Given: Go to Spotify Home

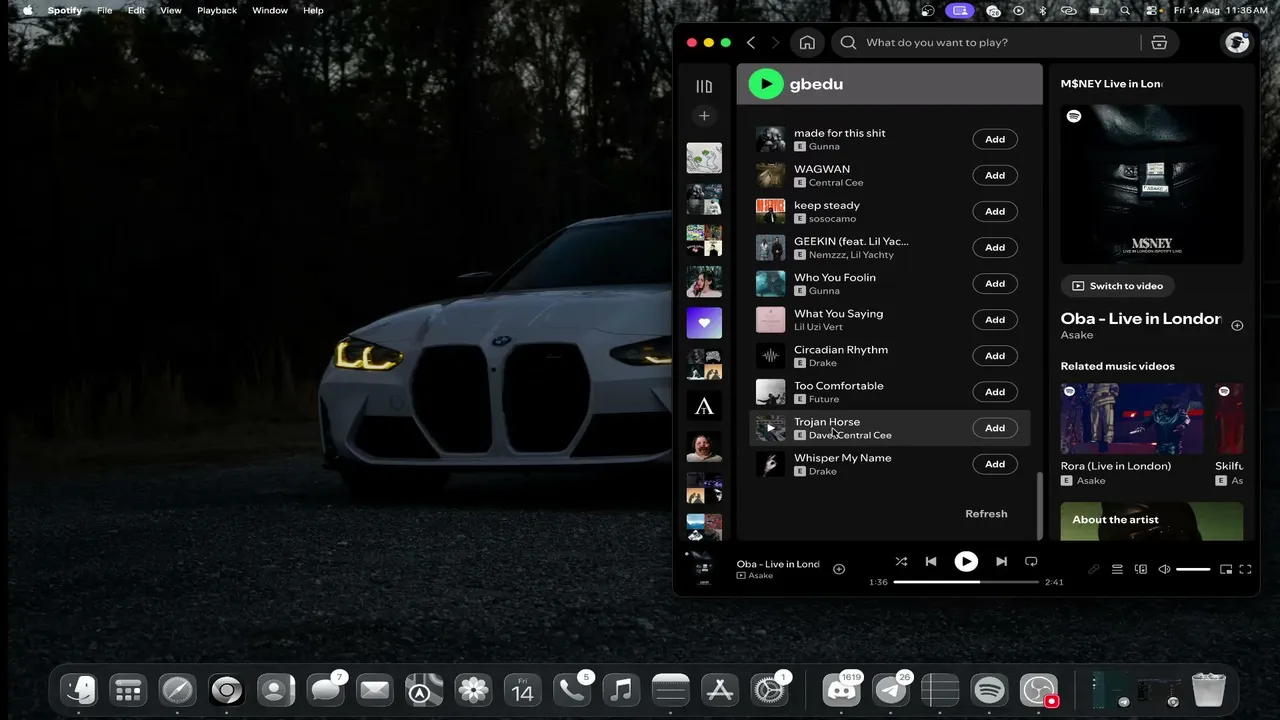Looking at the screenshot, I should tap(807, 43).
